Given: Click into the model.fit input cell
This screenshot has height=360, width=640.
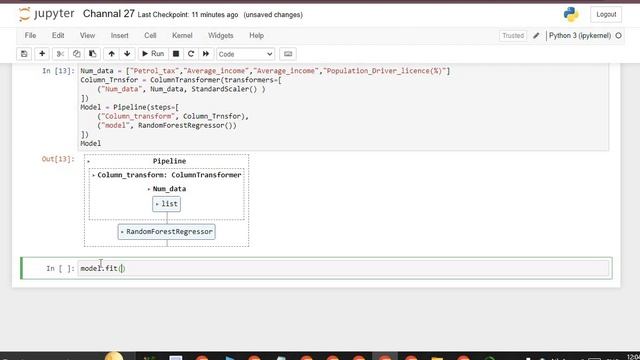Looking at the screenshot, I should click(x=343, y=268).
